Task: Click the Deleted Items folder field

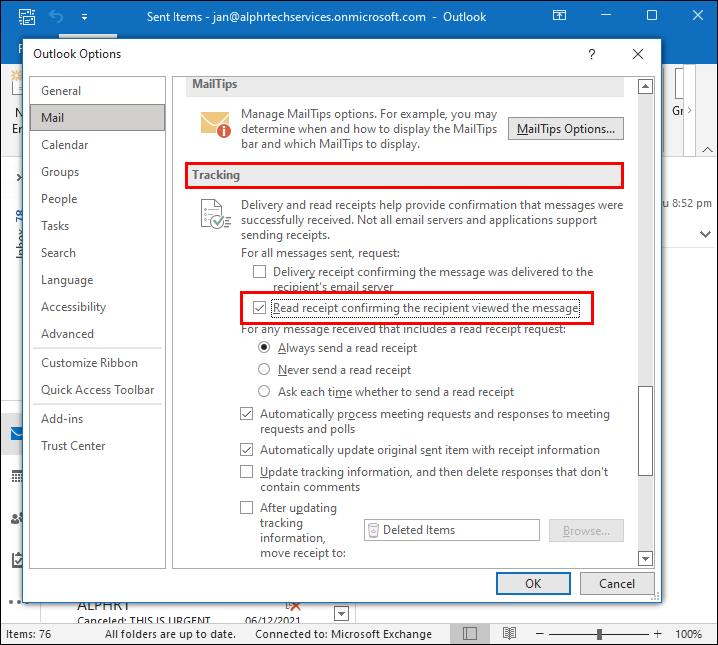Action: [451, 530]
